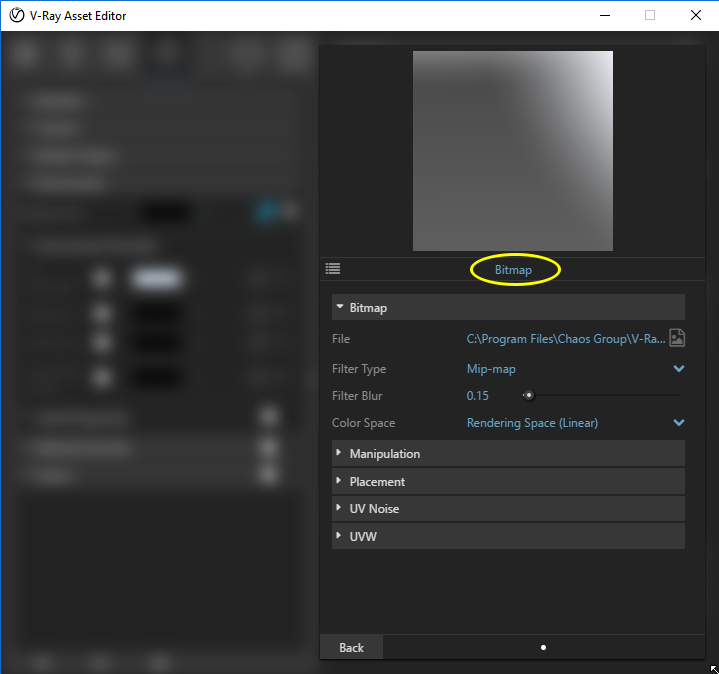Viewport: 719px width, 674px height.
Task: Click the resize grip corner icon
Action: [713, 669]
